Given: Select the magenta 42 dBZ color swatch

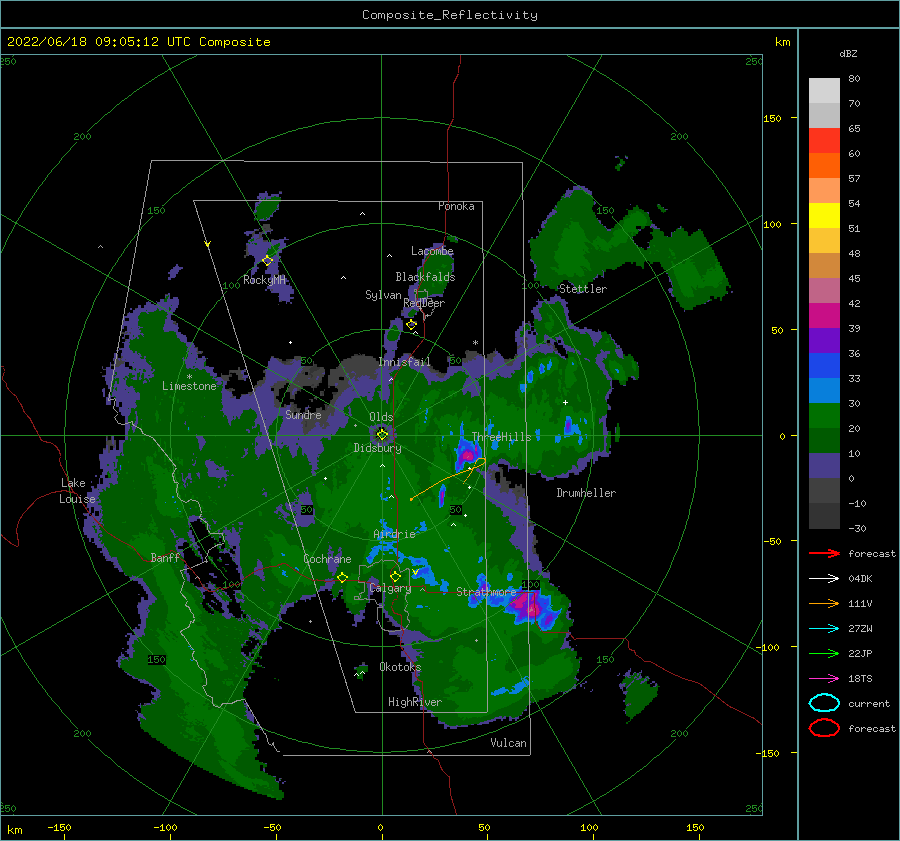Looking at the screenshot, I should tap(824, 316).
